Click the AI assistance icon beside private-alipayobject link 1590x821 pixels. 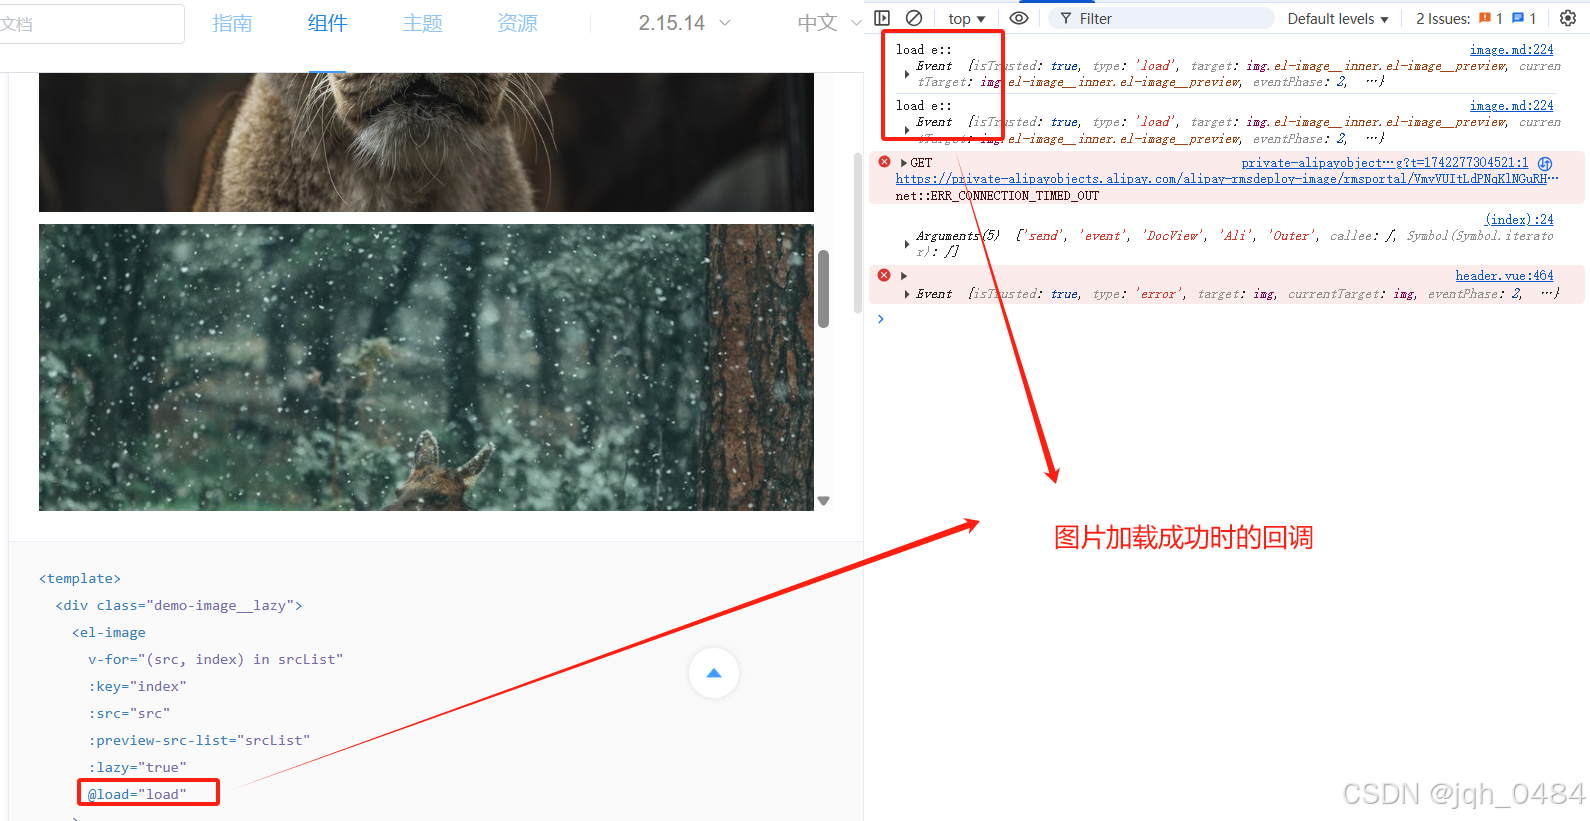pos(1545,163)
